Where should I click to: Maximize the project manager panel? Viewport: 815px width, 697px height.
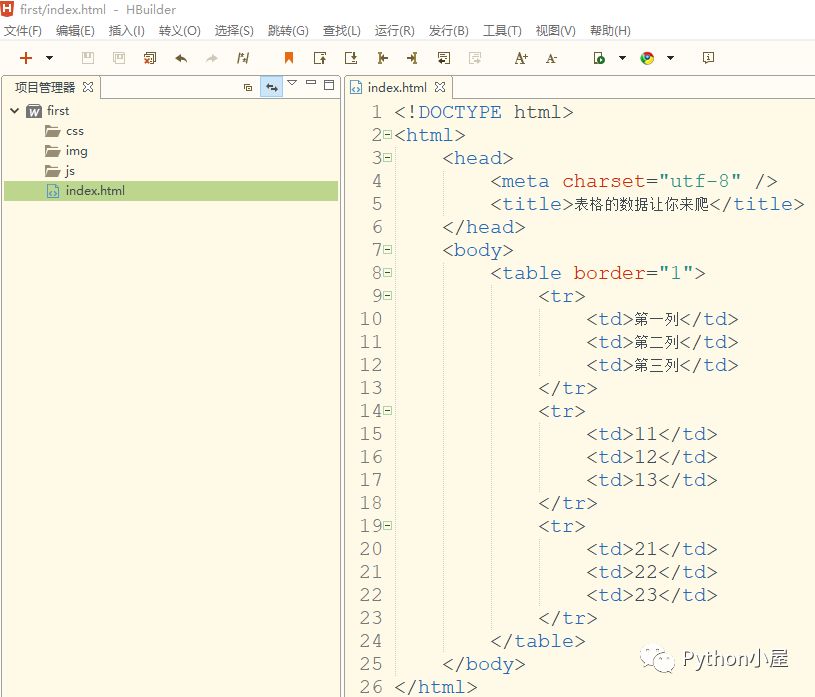point(329,85)
